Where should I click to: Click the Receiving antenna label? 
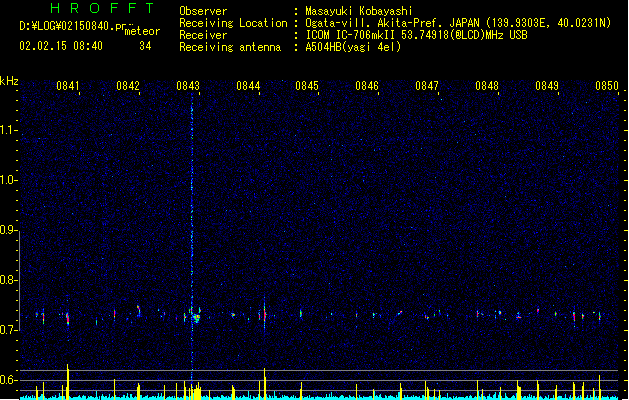tap(230, 47)
